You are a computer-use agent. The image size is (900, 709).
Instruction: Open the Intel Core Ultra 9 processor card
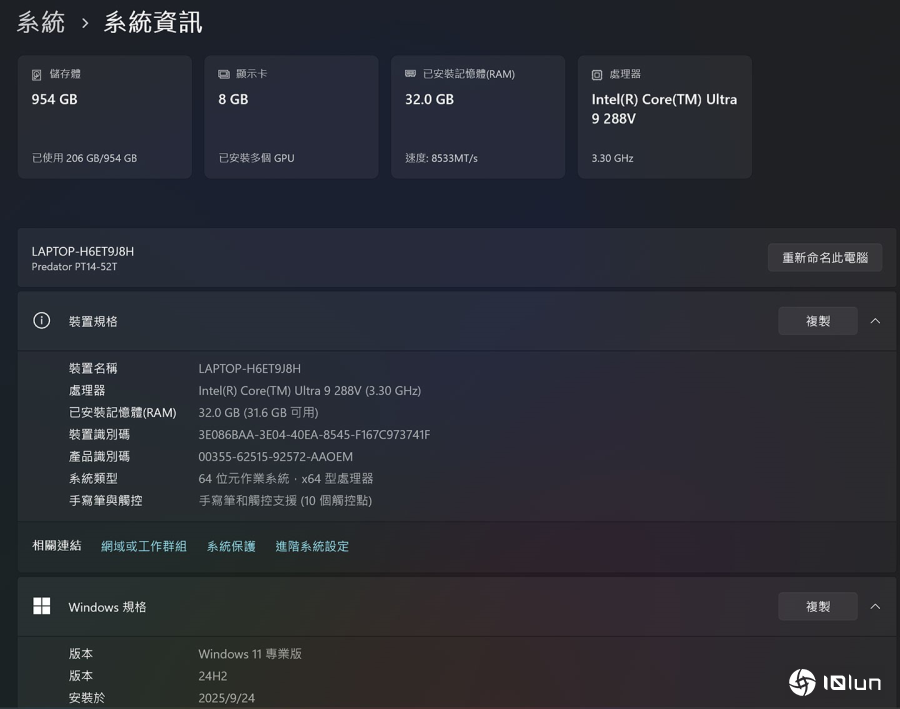pos(664,117)
